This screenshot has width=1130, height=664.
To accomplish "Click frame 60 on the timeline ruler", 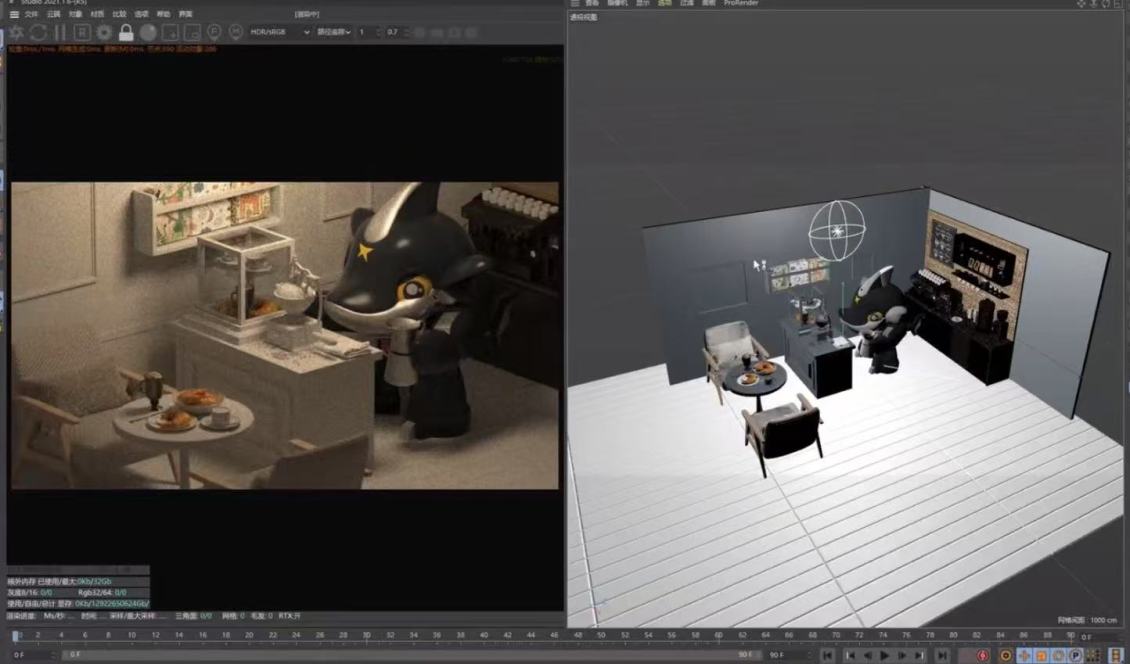I will pyautogui.click(x=719, y=636).
